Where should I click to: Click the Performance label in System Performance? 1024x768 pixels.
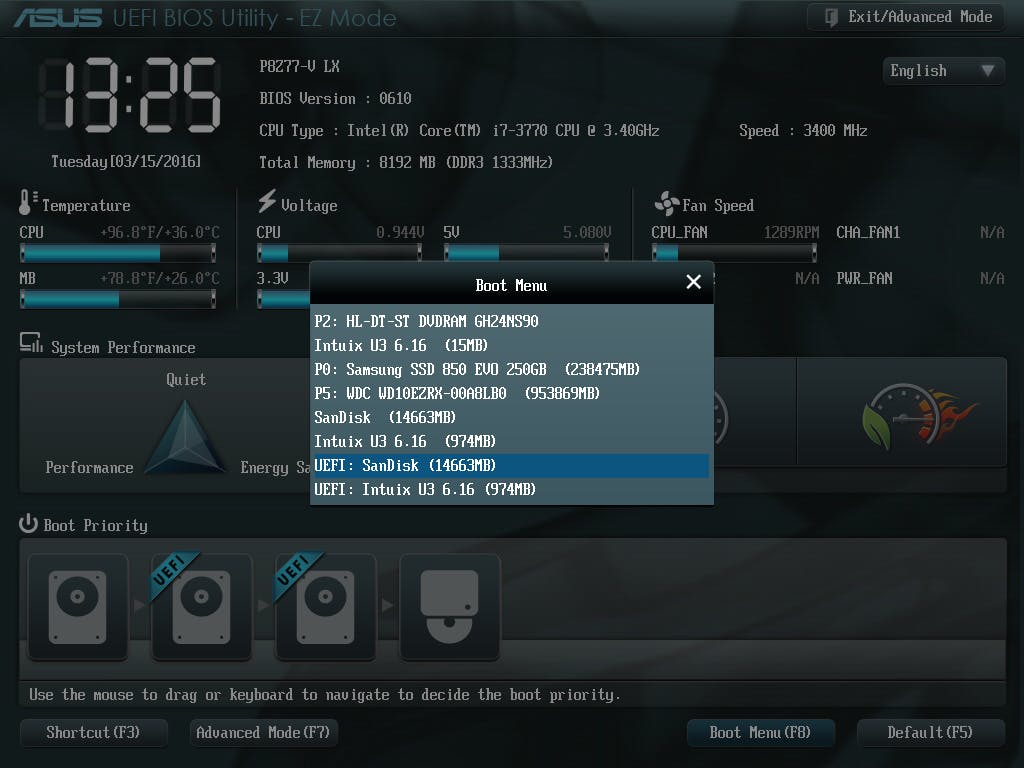click(x=89, y=468)
